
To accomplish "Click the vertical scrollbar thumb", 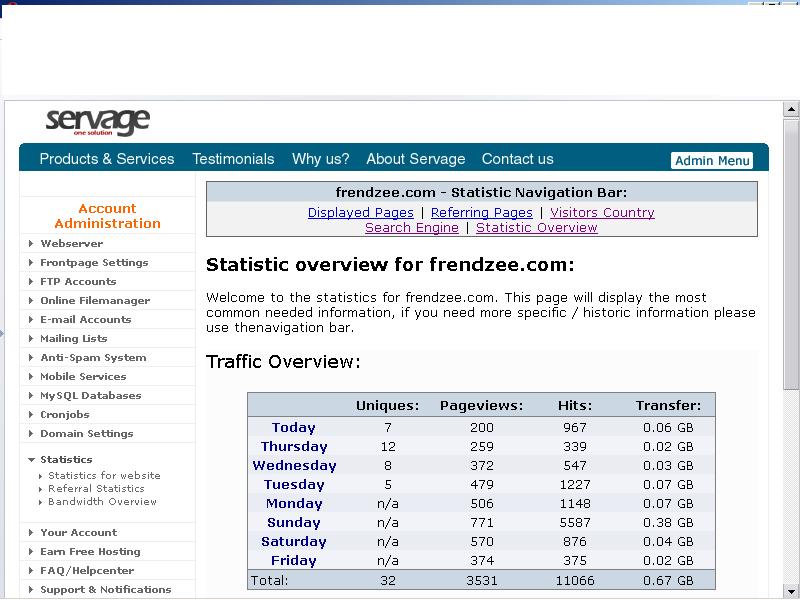I will coord(791,250).
